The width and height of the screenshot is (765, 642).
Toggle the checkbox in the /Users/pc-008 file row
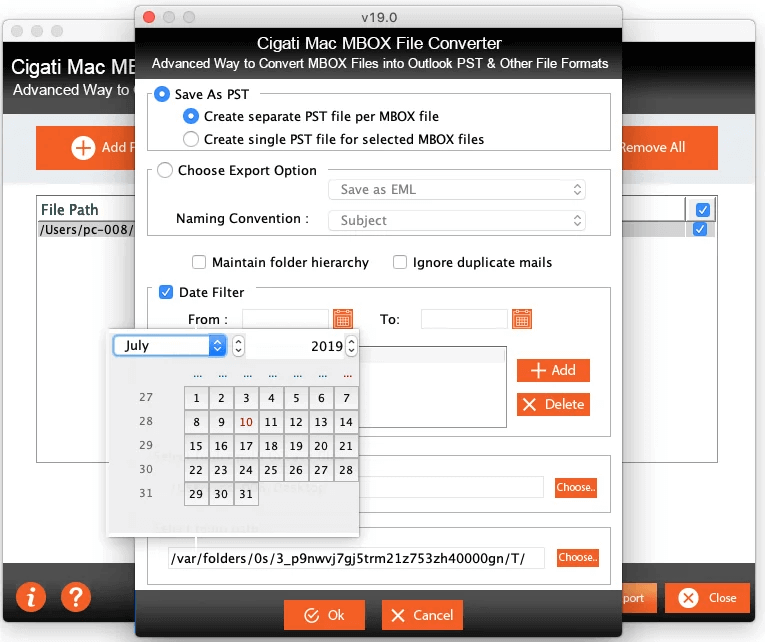(700, 229)
